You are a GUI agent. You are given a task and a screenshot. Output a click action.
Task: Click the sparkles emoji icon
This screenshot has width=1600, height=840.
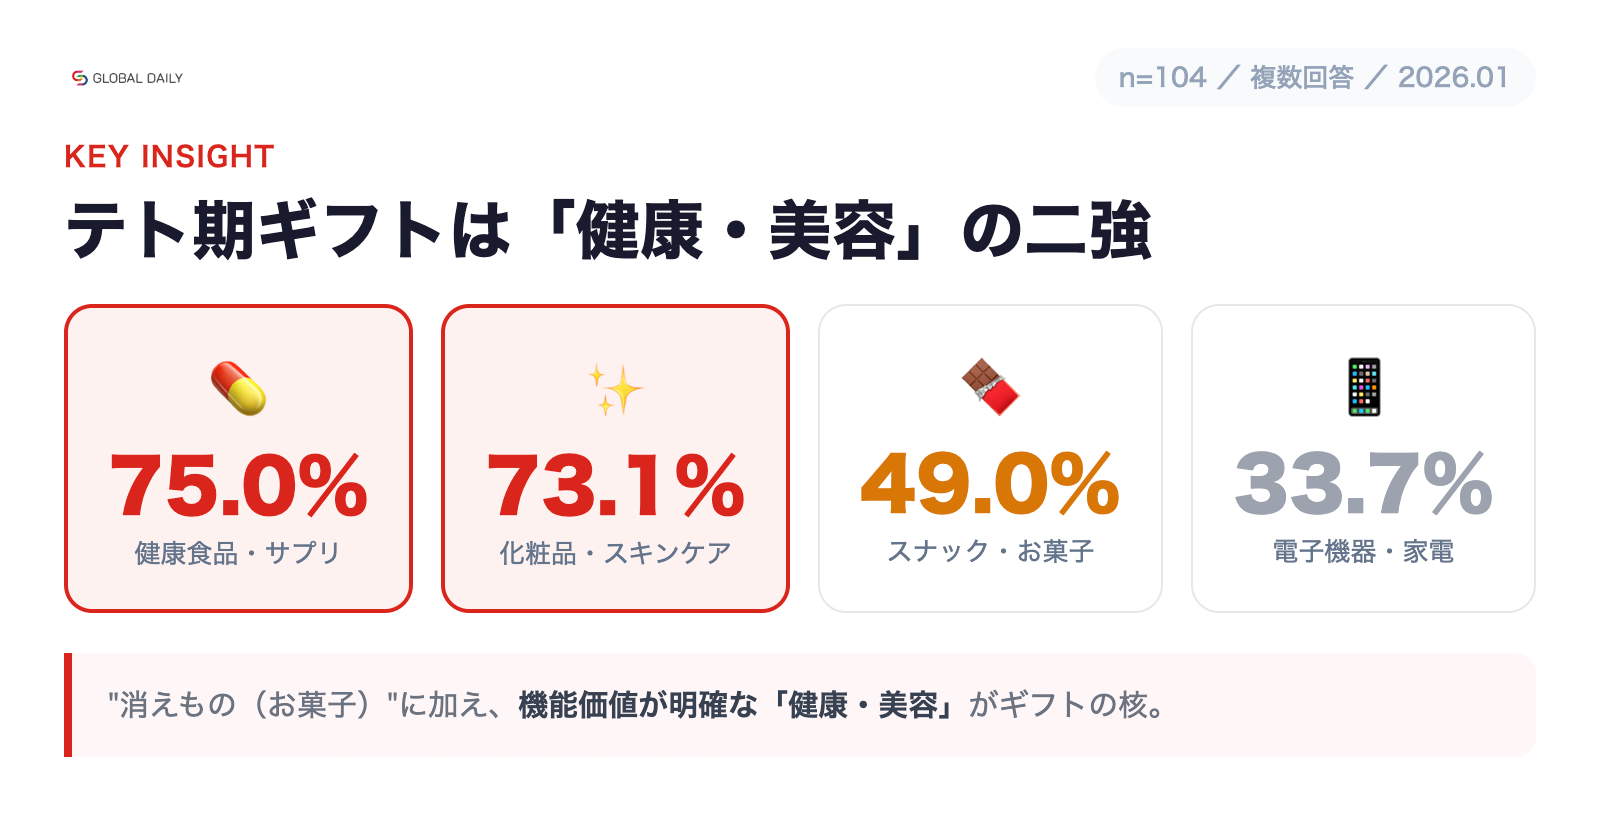point(615,389)
